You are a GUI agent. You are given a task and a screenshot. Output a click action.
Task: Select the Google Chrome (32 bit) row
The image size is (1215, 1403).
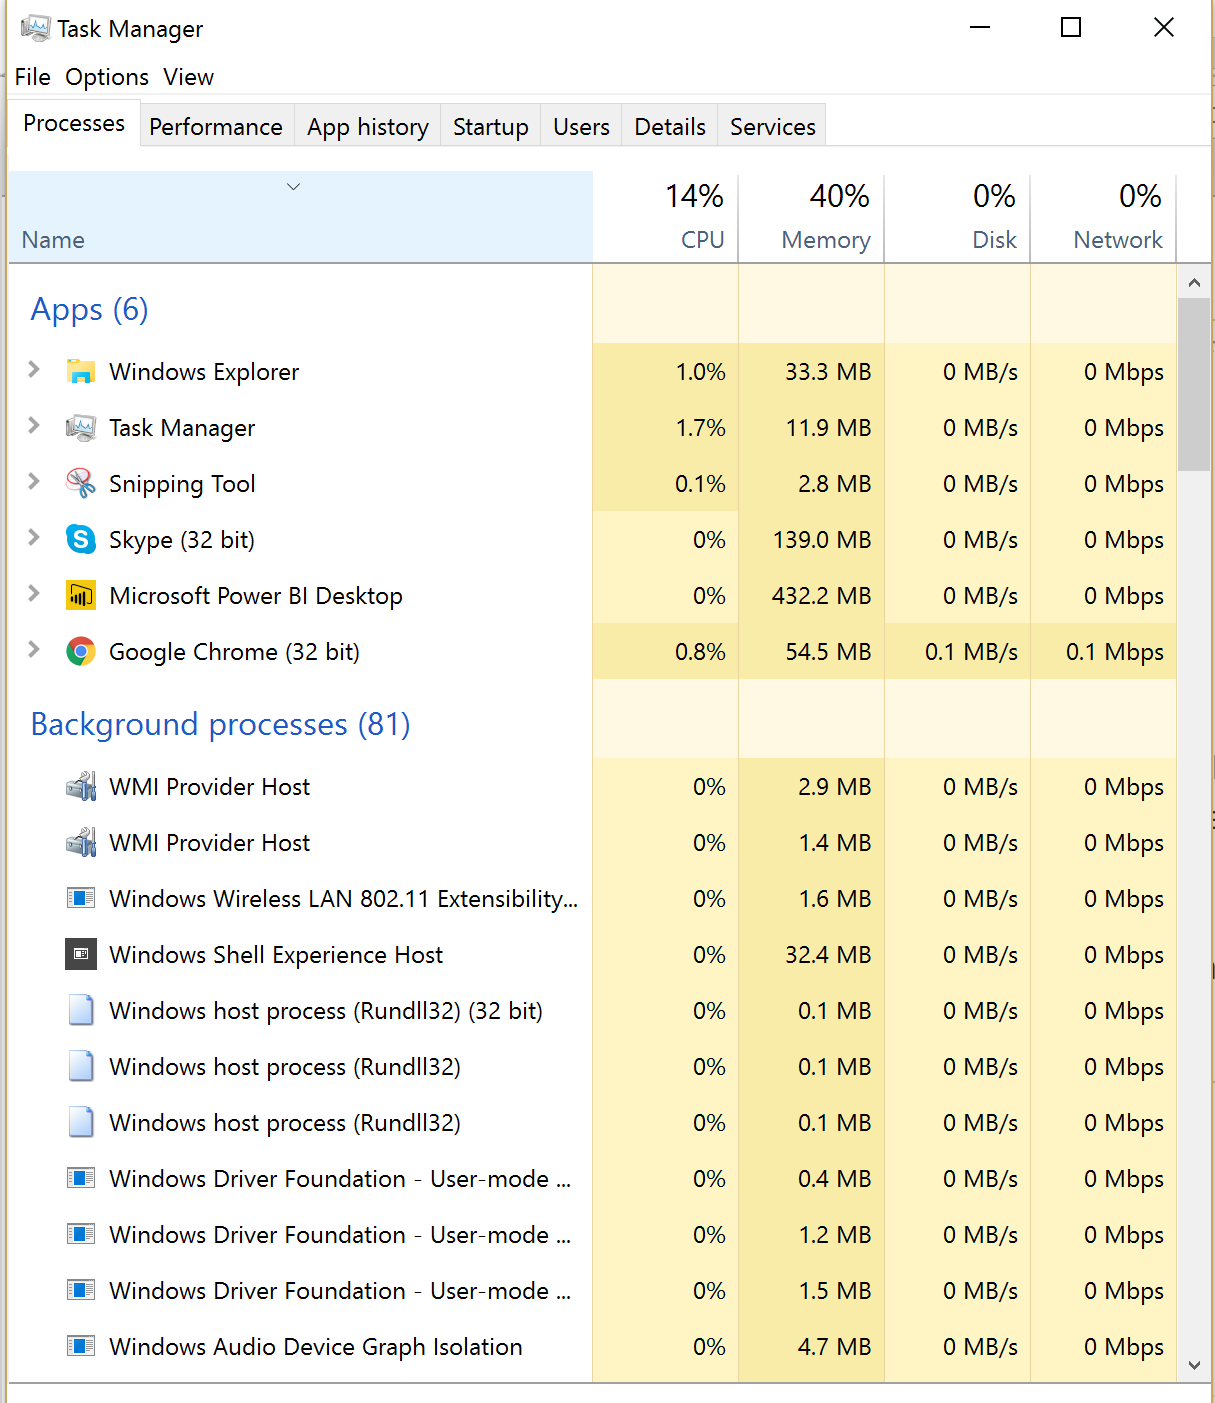point(592,652)
